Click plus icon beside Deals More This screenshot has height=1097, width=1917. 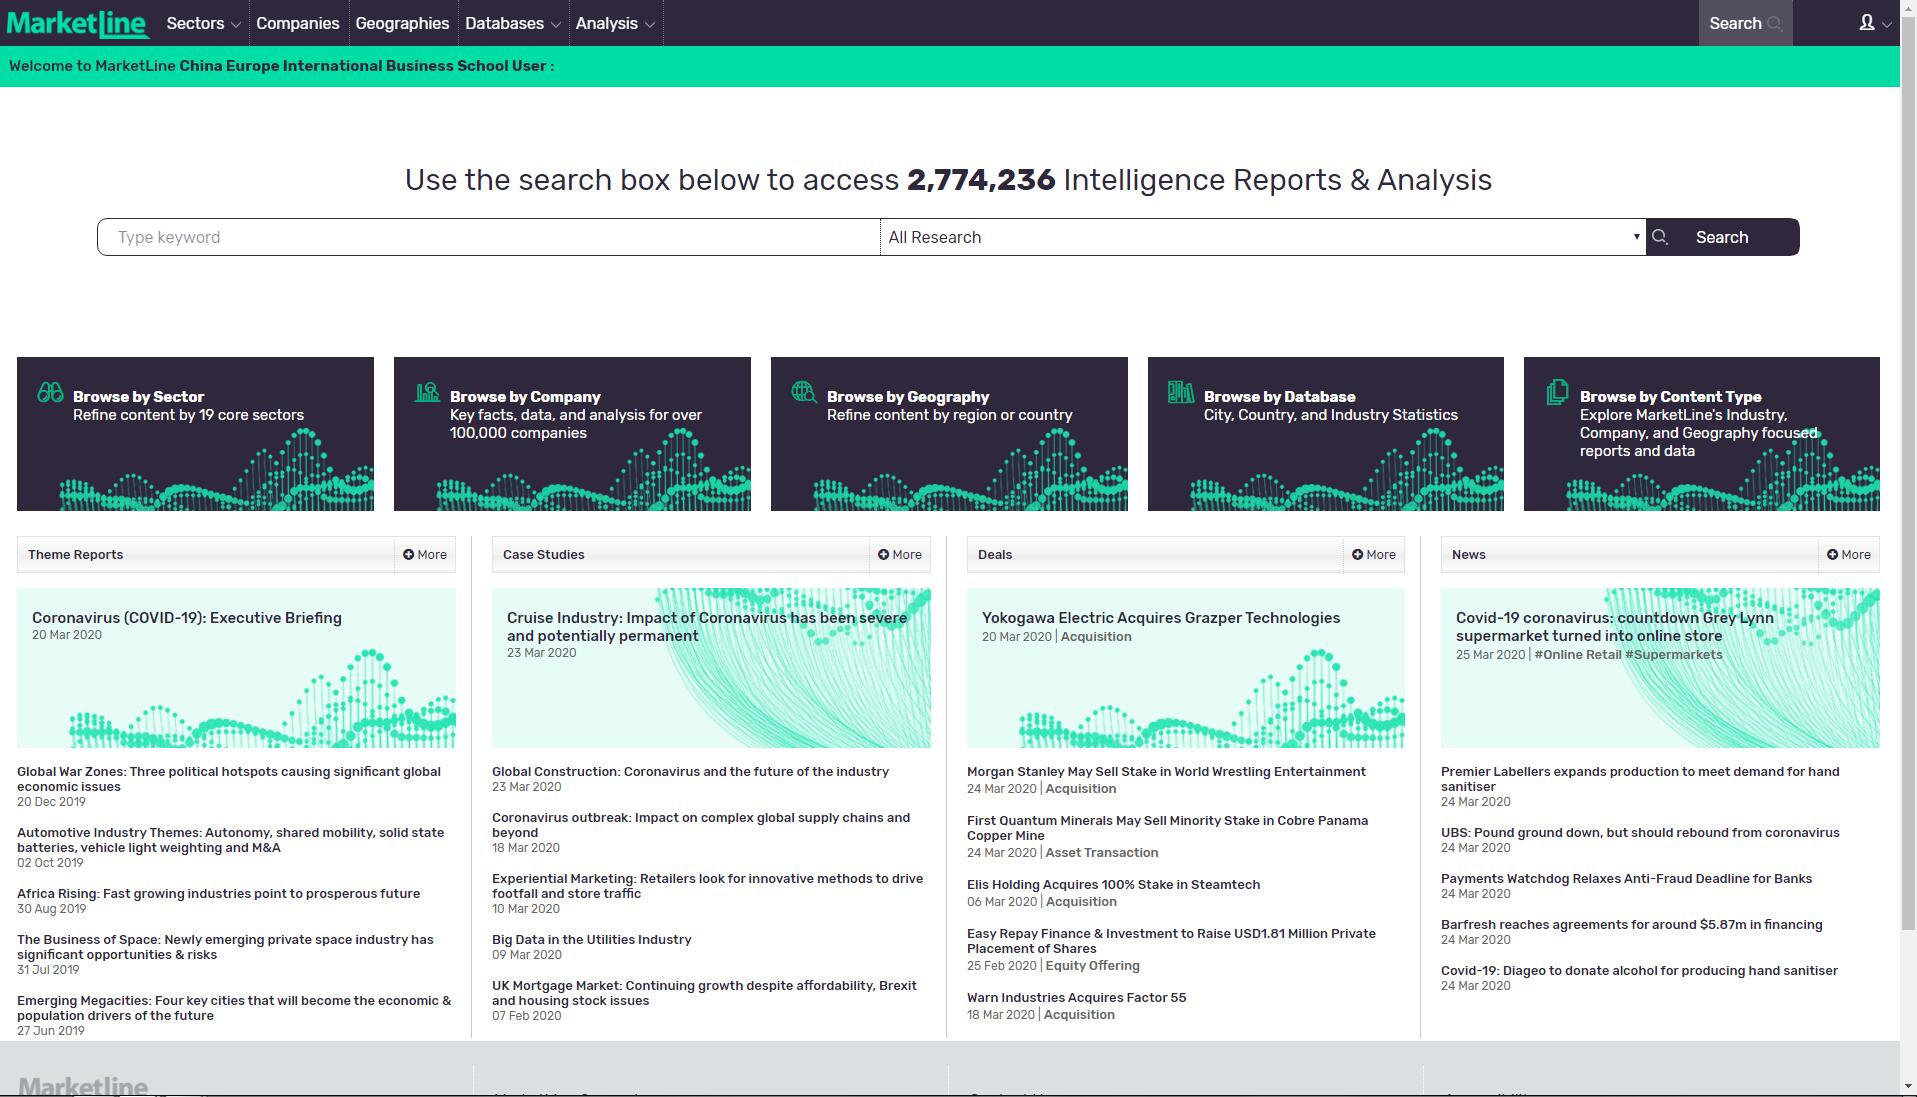pyautogui.click(x=1357, y=554)
